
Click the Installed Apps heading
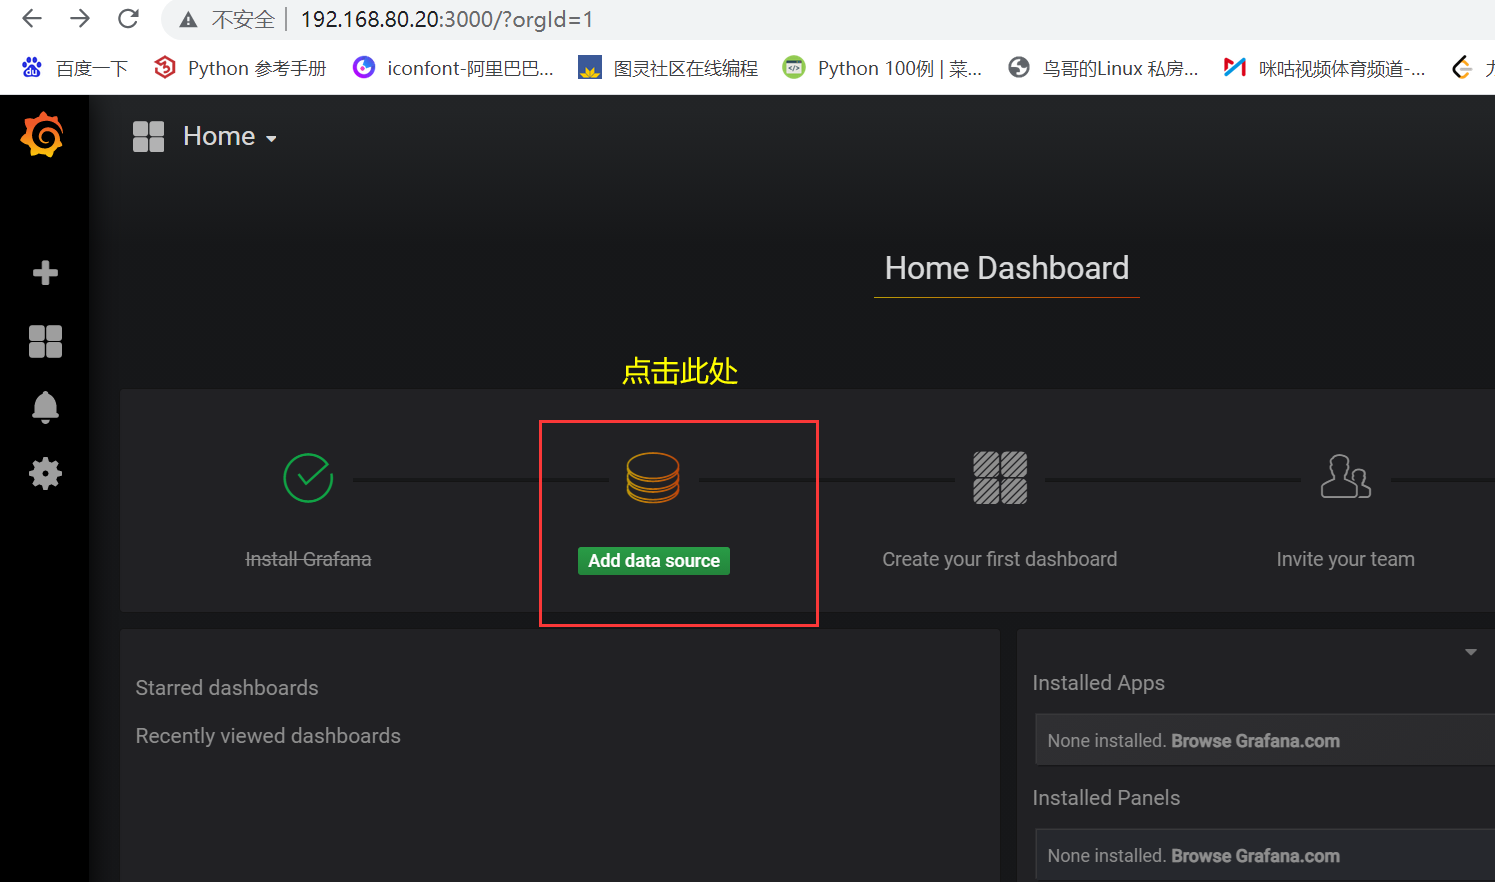point(1098,683)
